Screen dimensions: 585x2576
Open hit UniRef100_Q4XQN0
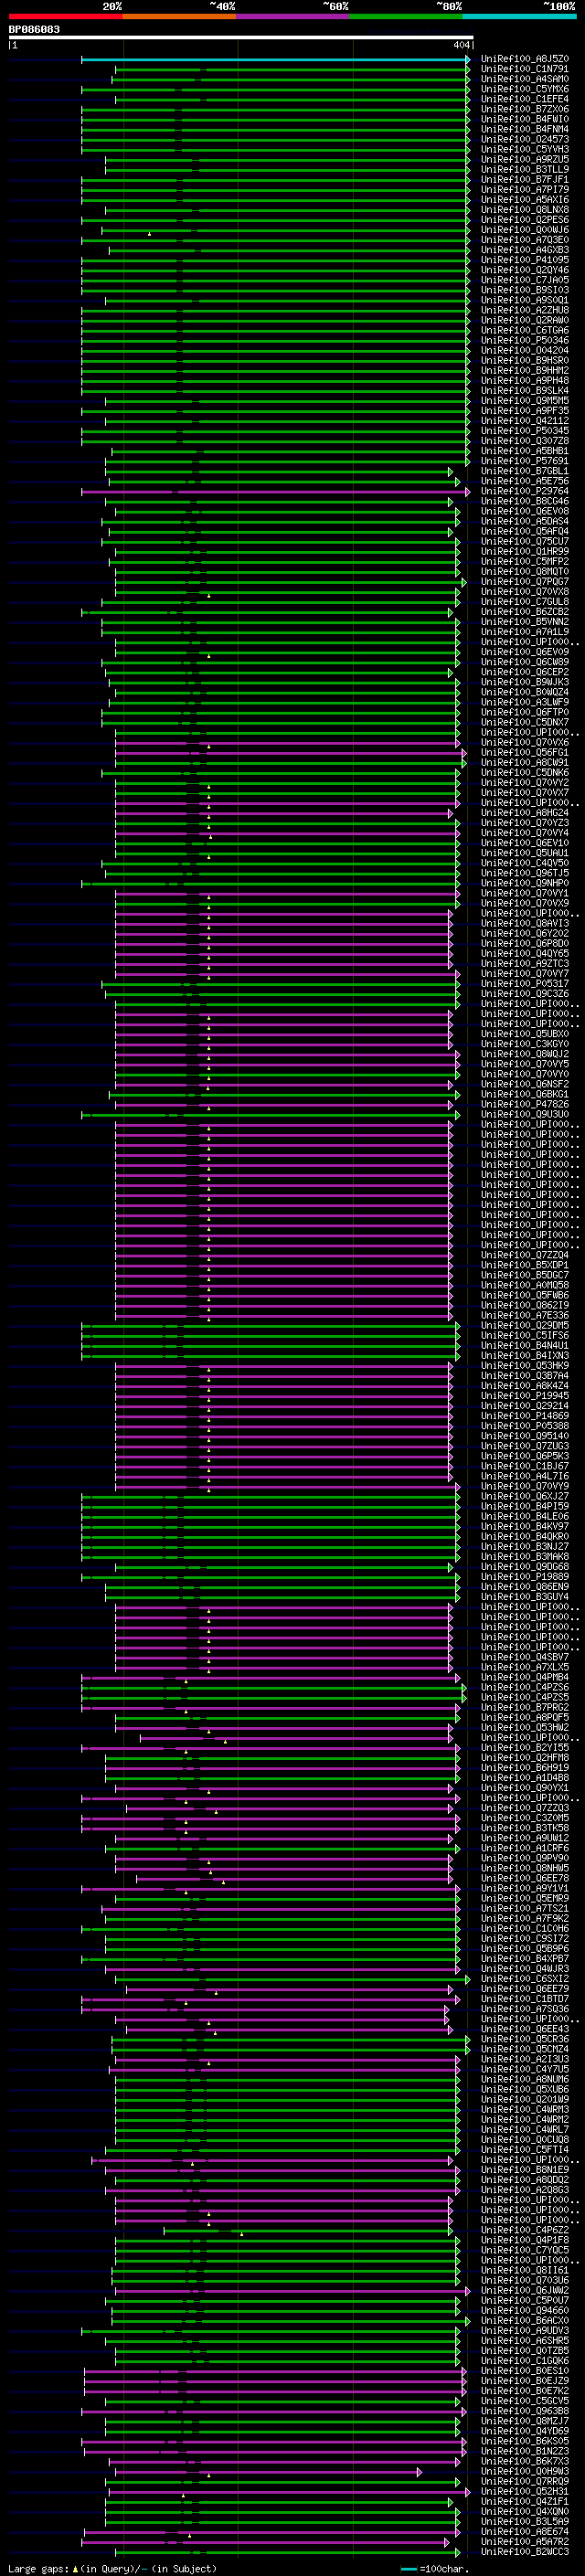(525, 2511)
